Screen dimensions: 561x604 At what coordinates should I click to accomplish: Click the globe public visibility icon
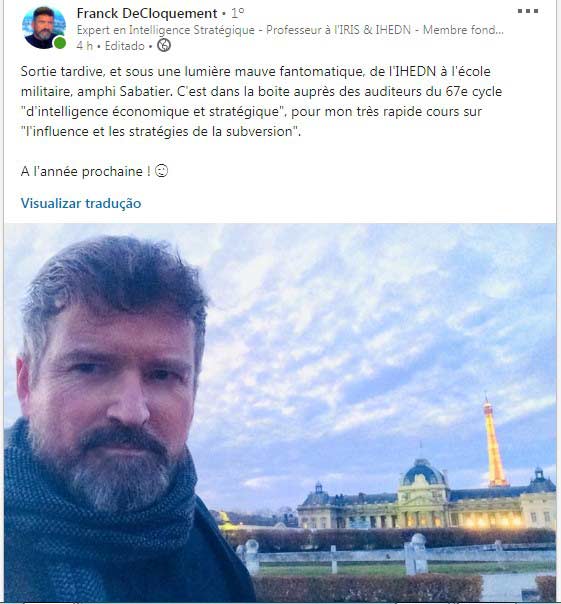[164, 46]
